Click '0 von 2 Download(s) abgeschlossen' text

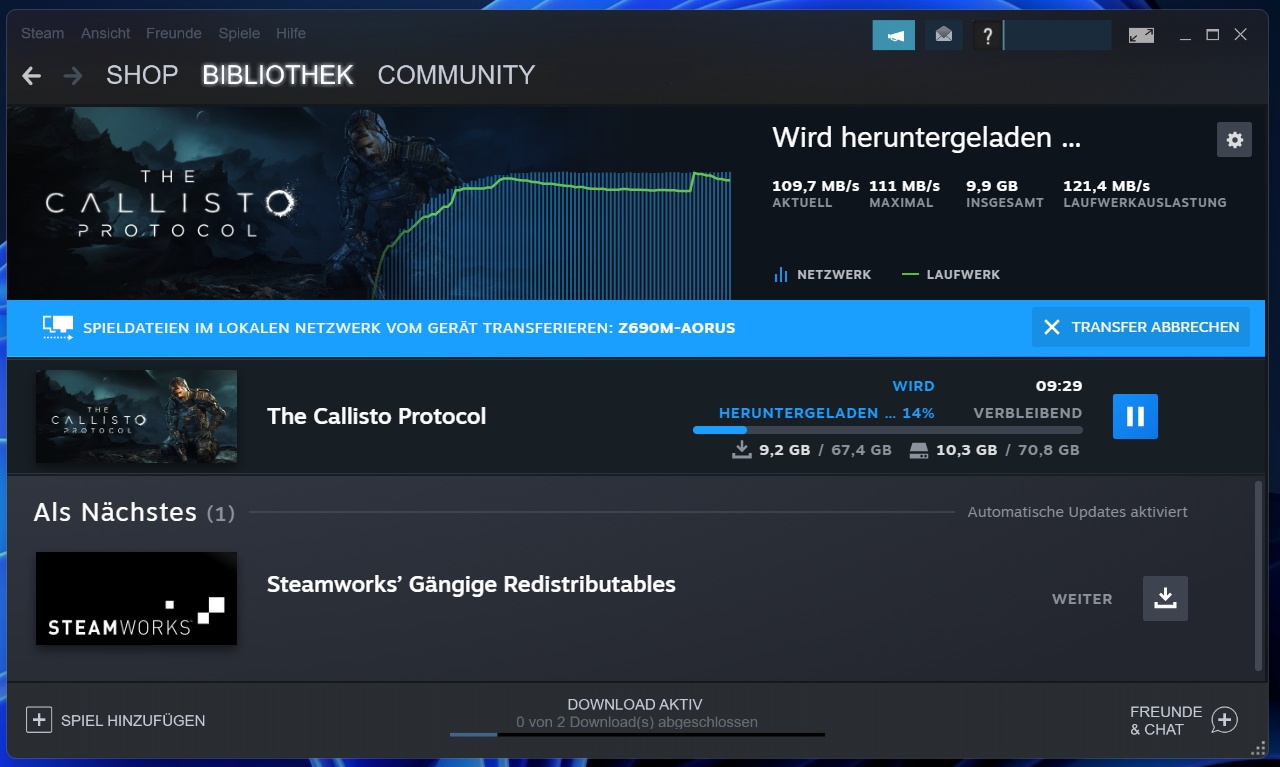point(637,722)
